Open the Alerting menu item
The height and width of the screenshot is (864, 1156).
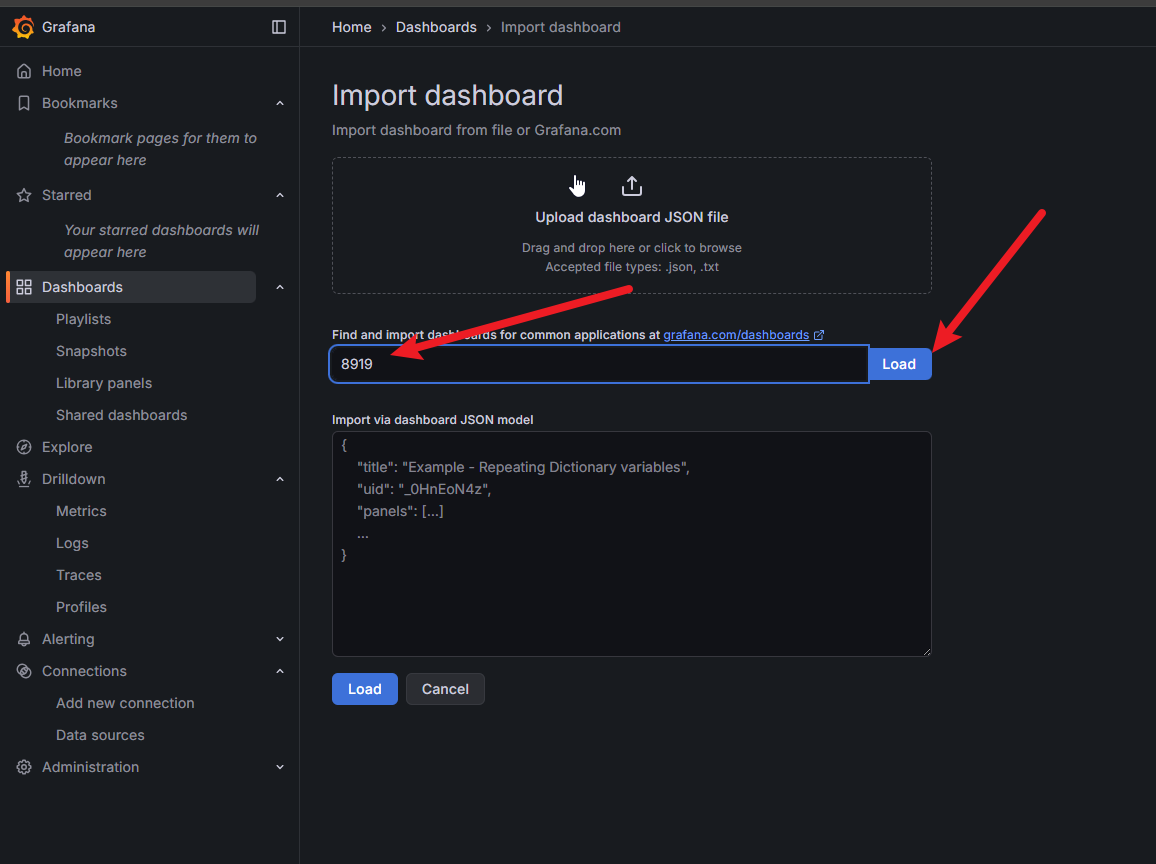point(68,639)
